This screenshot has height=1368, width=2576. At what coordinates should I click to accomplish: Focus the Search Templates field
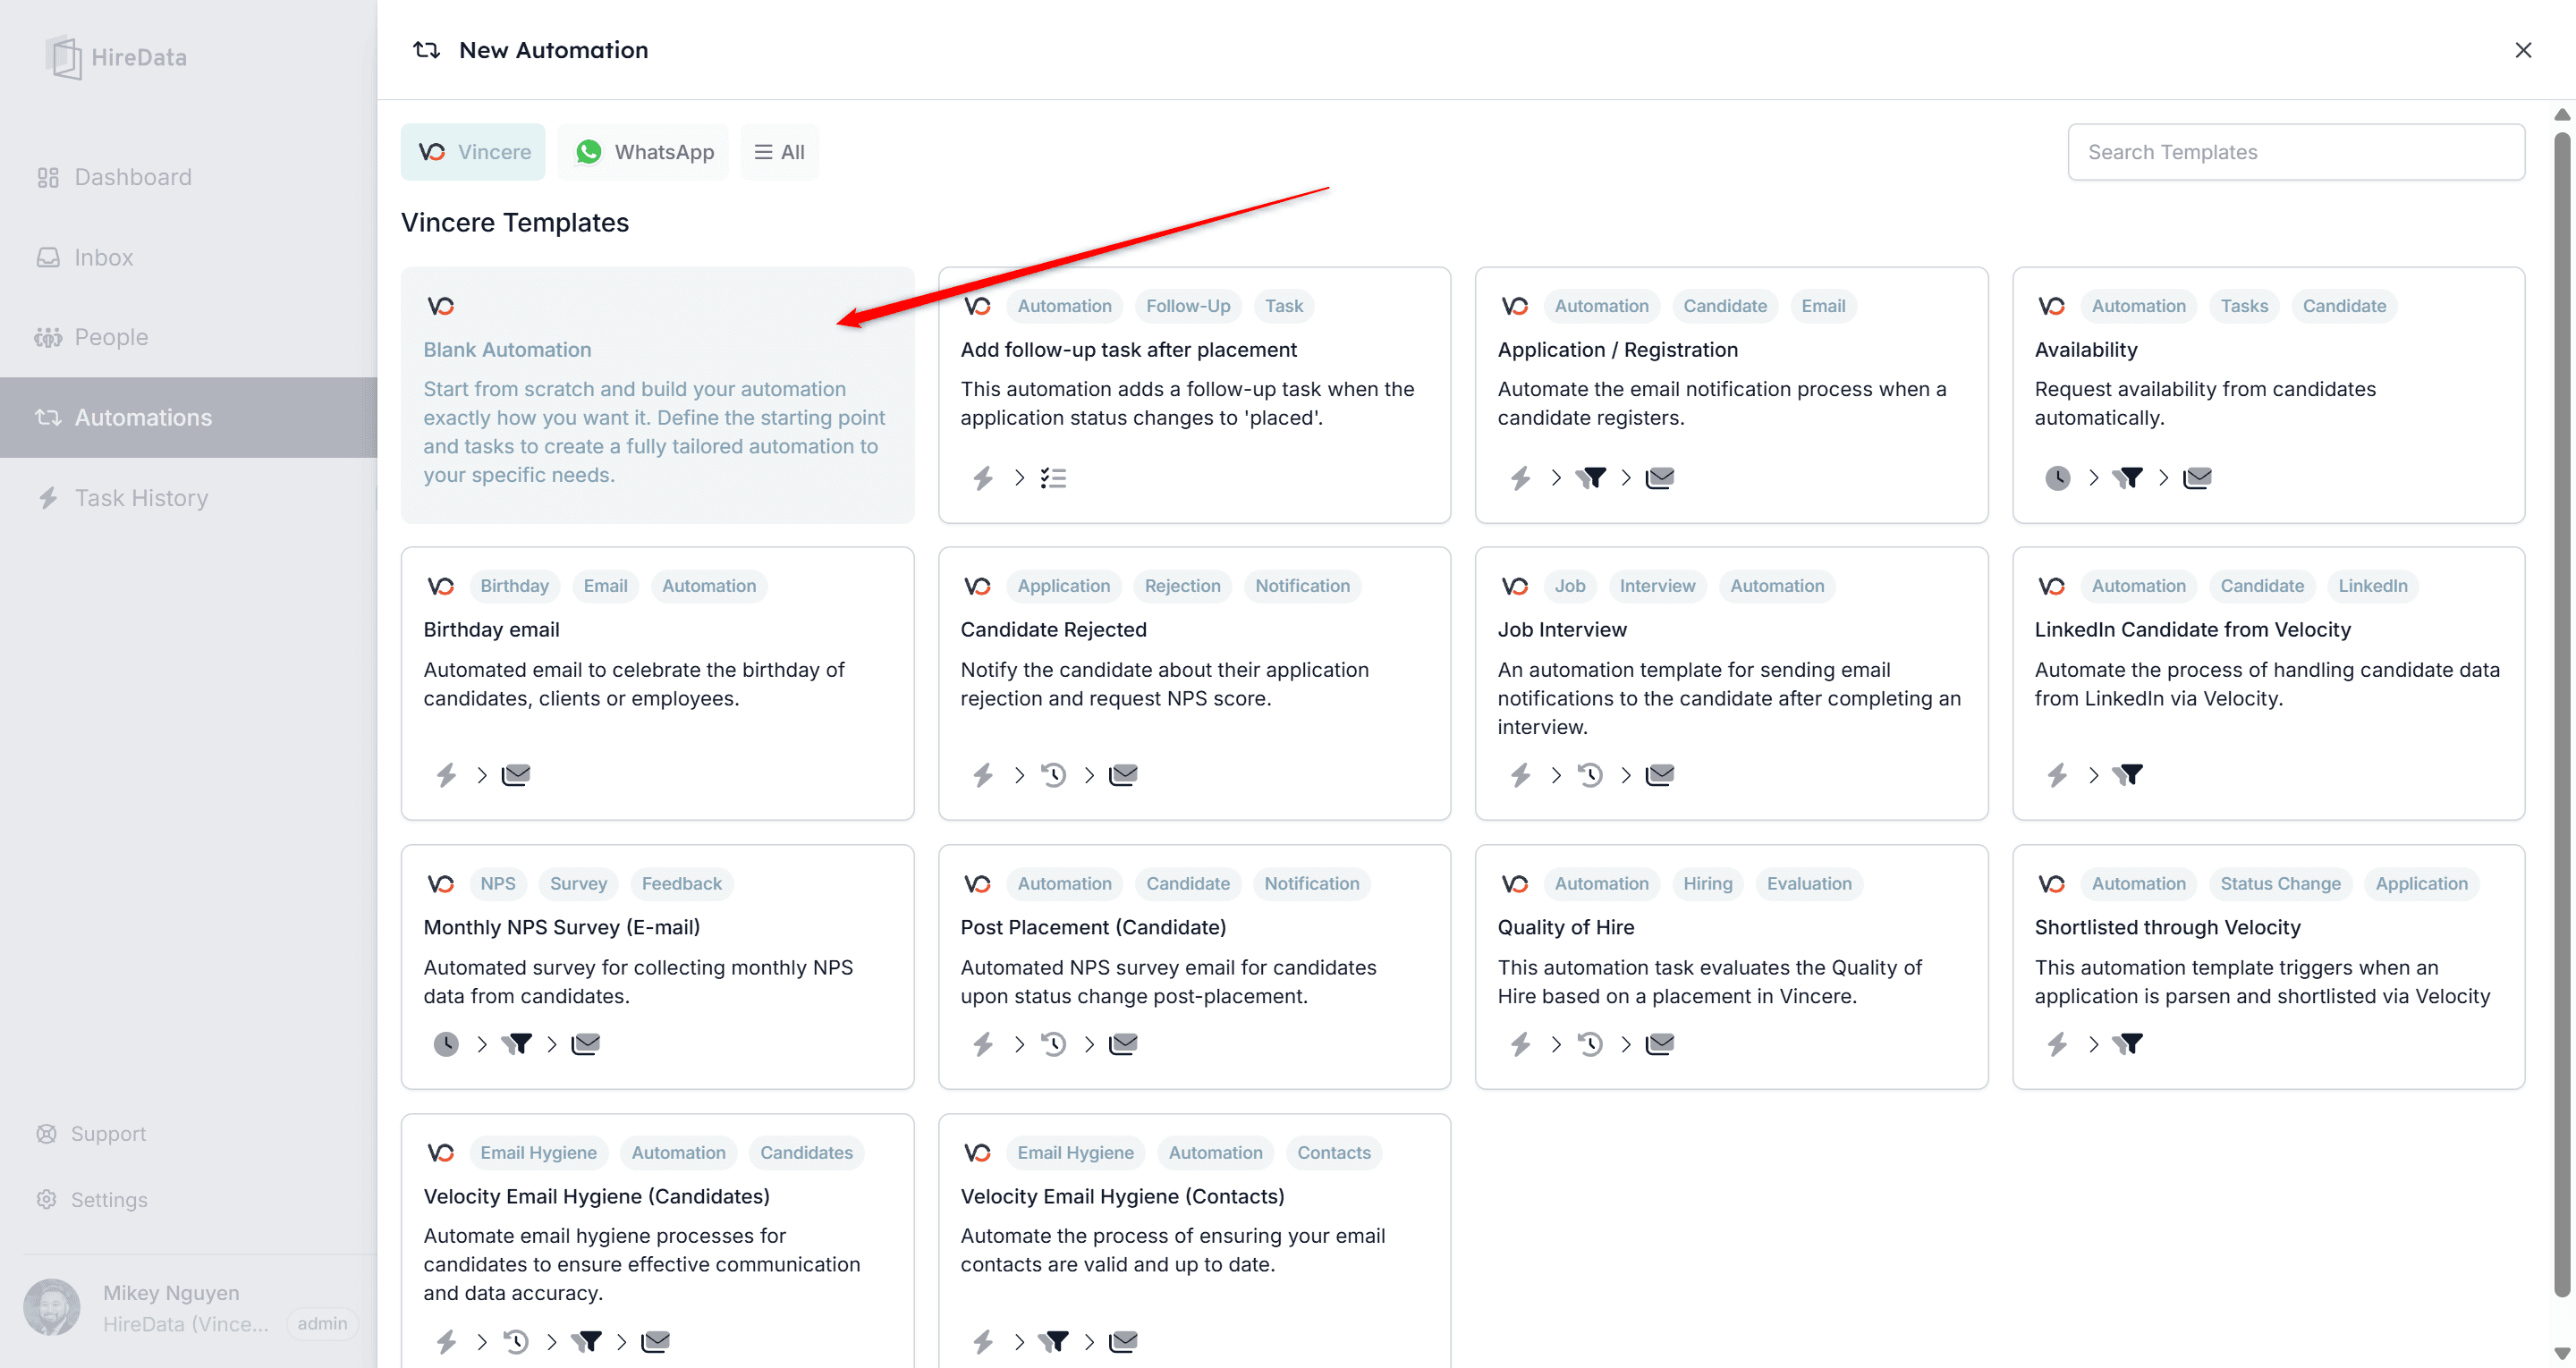(2296, 152)
